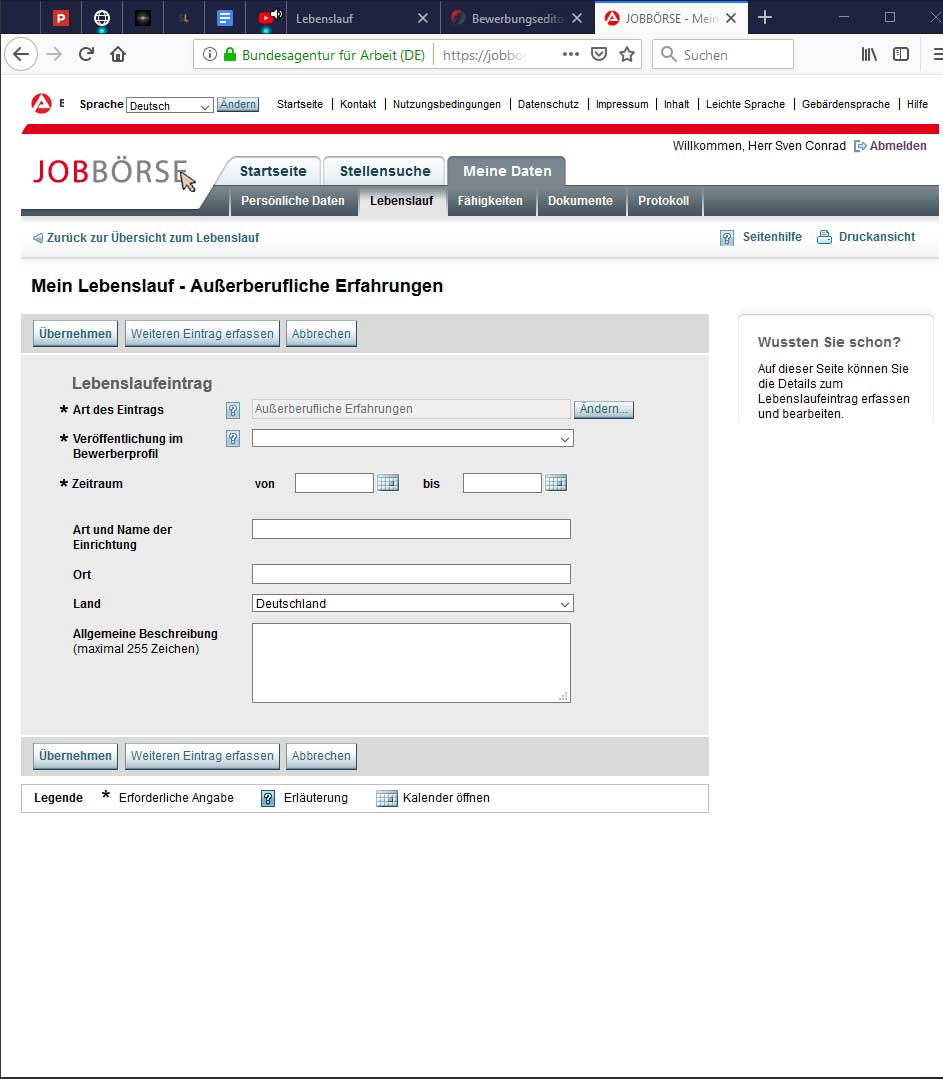Open calendar for the 'von' date field
The width and height of the screenshot is (943, 1079).
(388, 483)
